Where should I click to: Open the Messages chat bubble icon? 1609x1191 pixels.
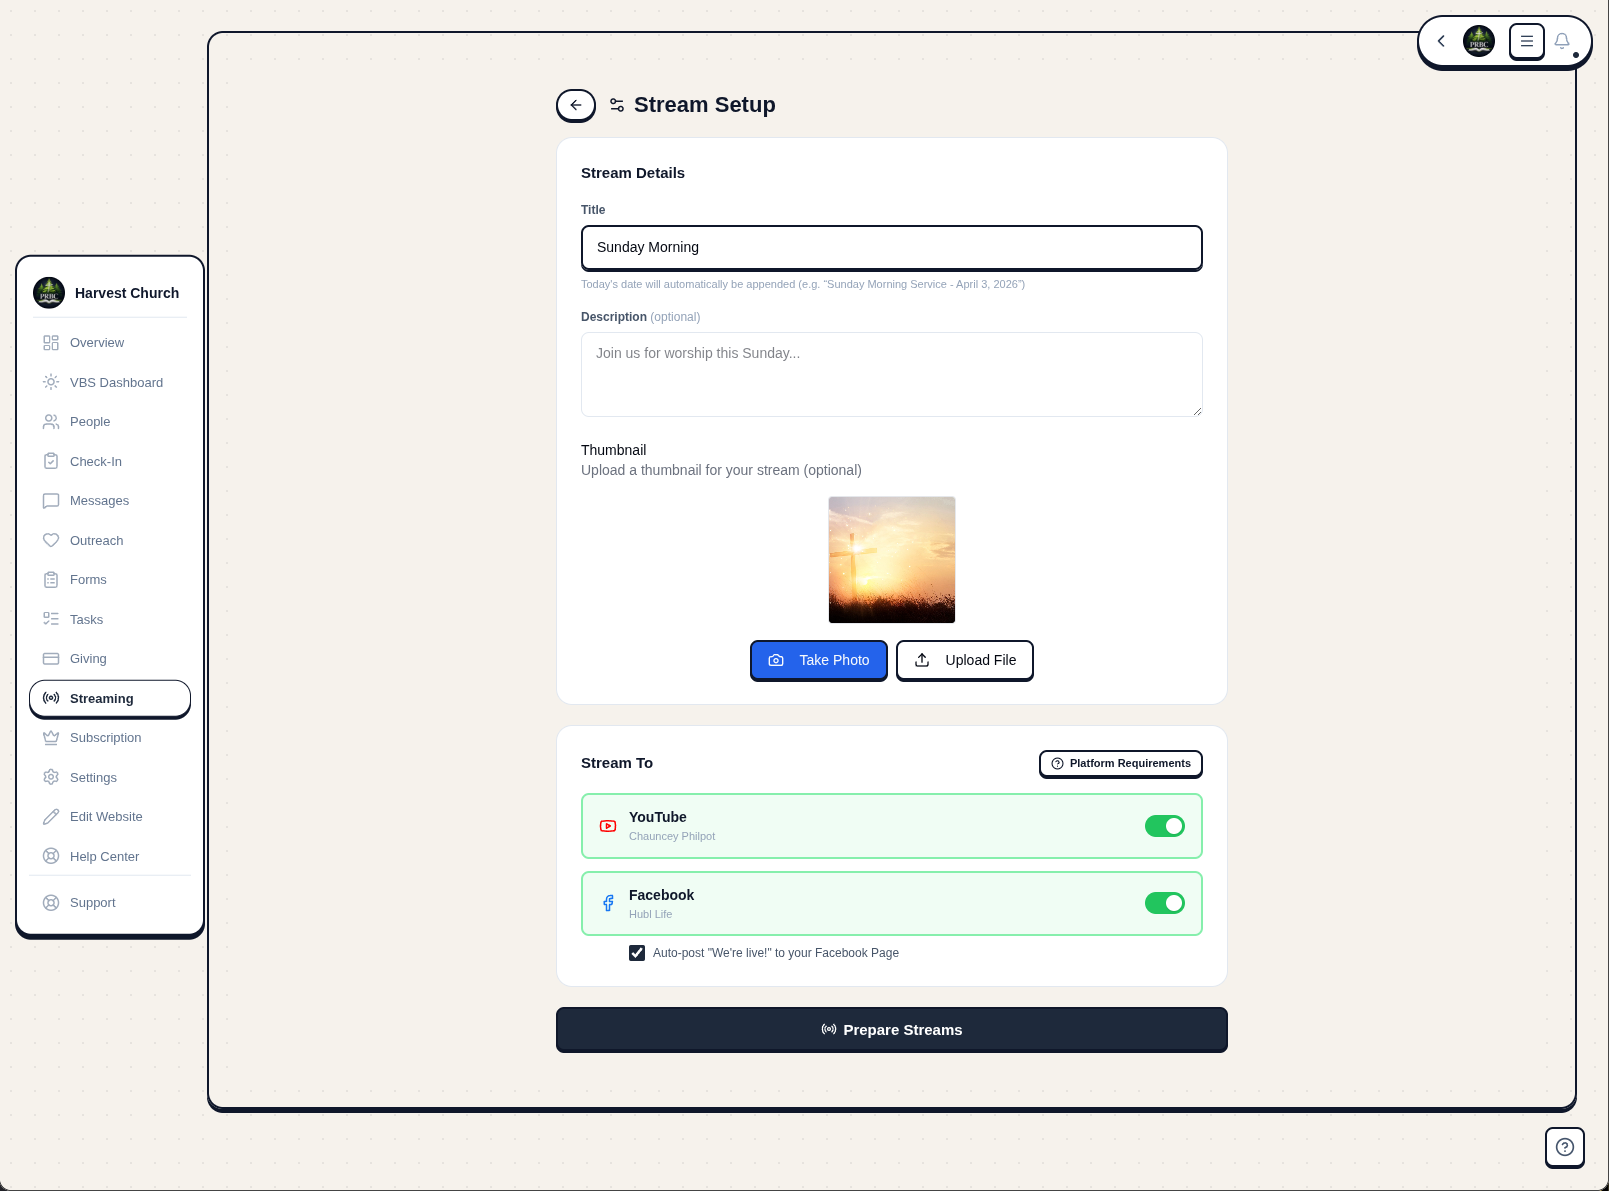click(x=51, y=500)
